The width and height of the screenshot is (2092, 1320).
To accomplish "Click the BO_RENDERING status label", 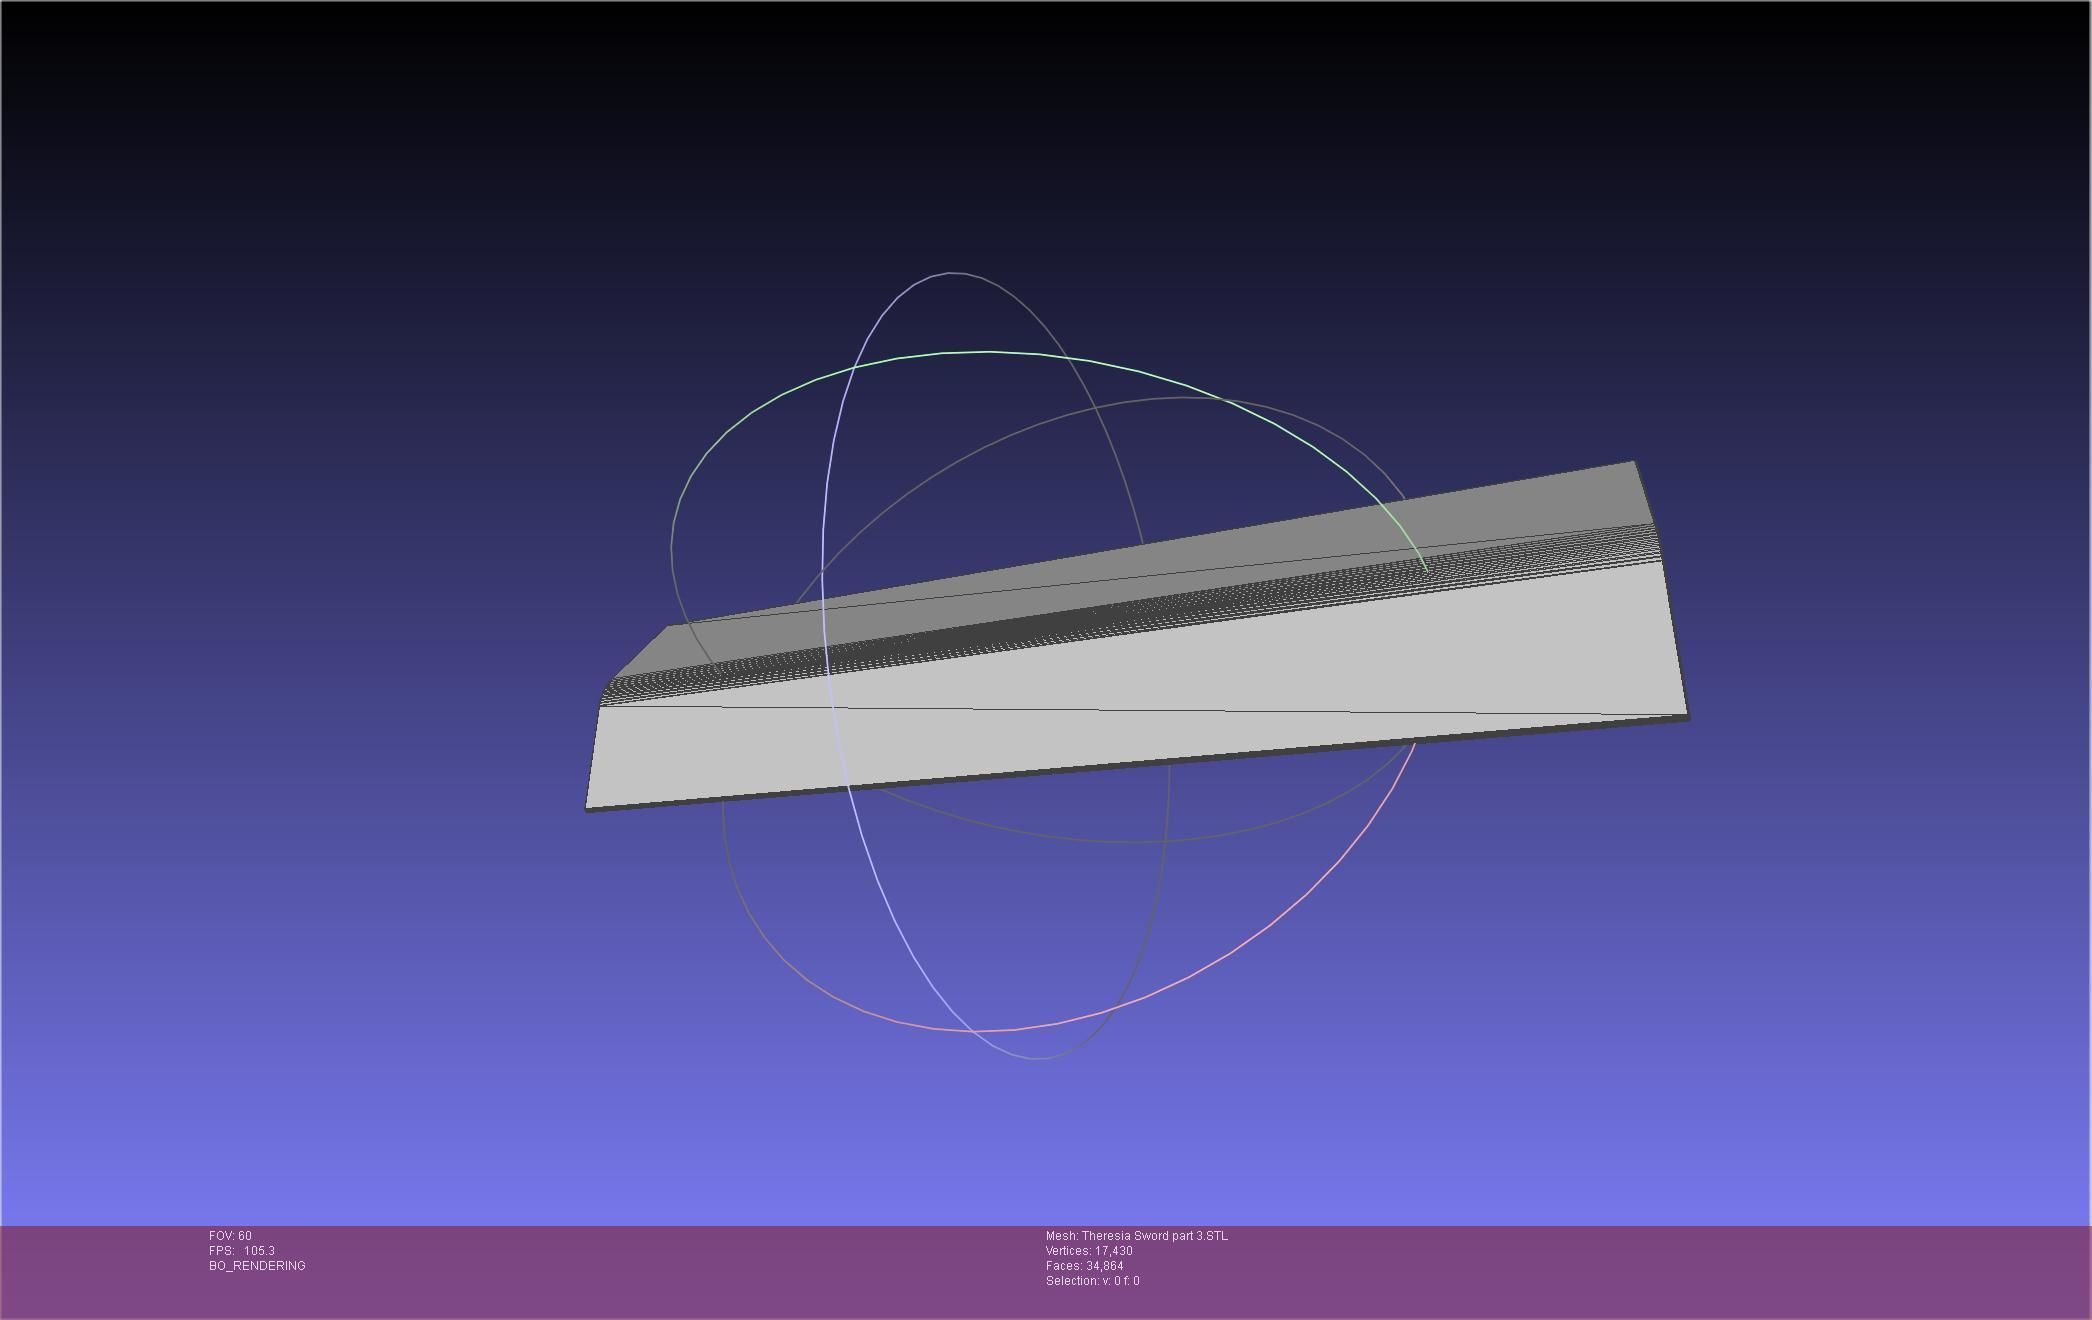I will tap(257, 1266).
